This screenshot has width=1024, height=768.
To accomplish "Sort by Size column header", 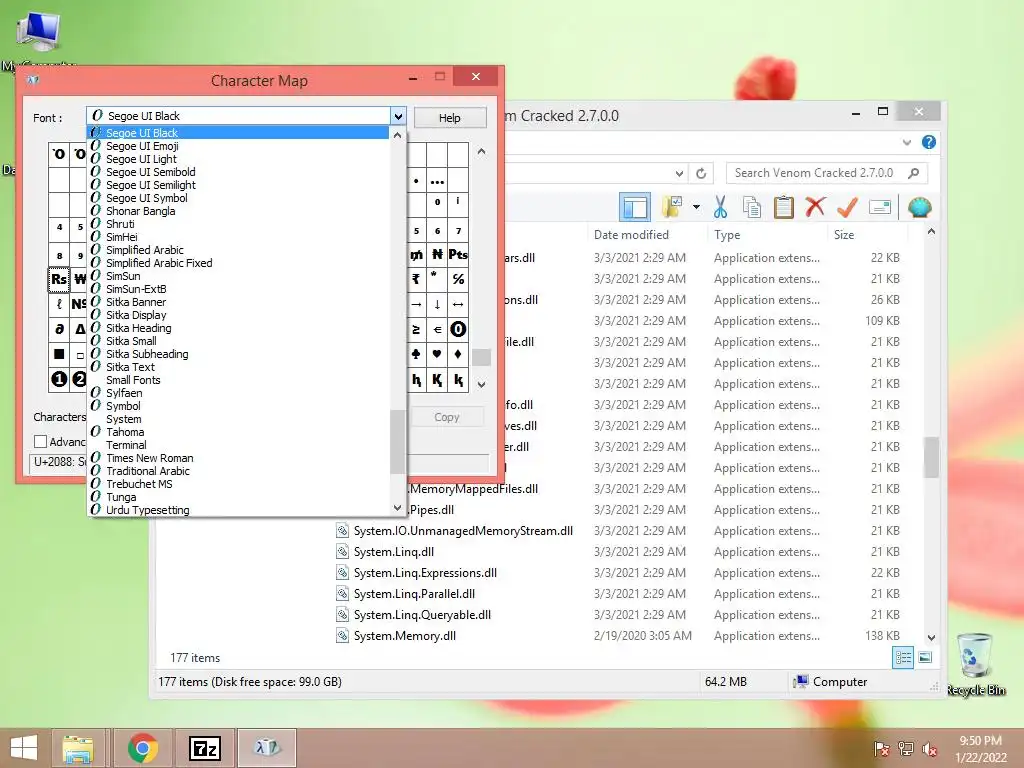I will pyautogui.click(x=844, y=235).
